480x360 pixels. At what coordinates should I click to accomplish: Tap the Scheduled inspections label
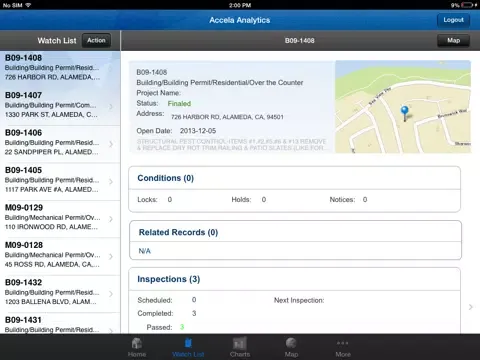155,300
